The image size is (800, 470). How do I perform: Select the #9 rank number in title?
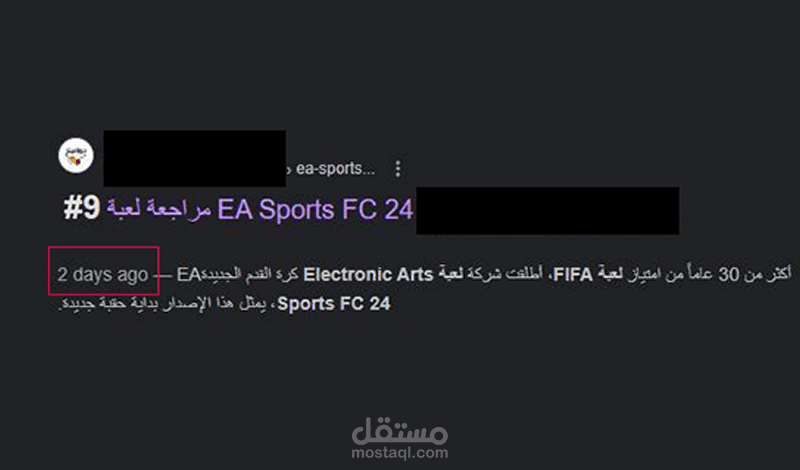pos(81,209)
